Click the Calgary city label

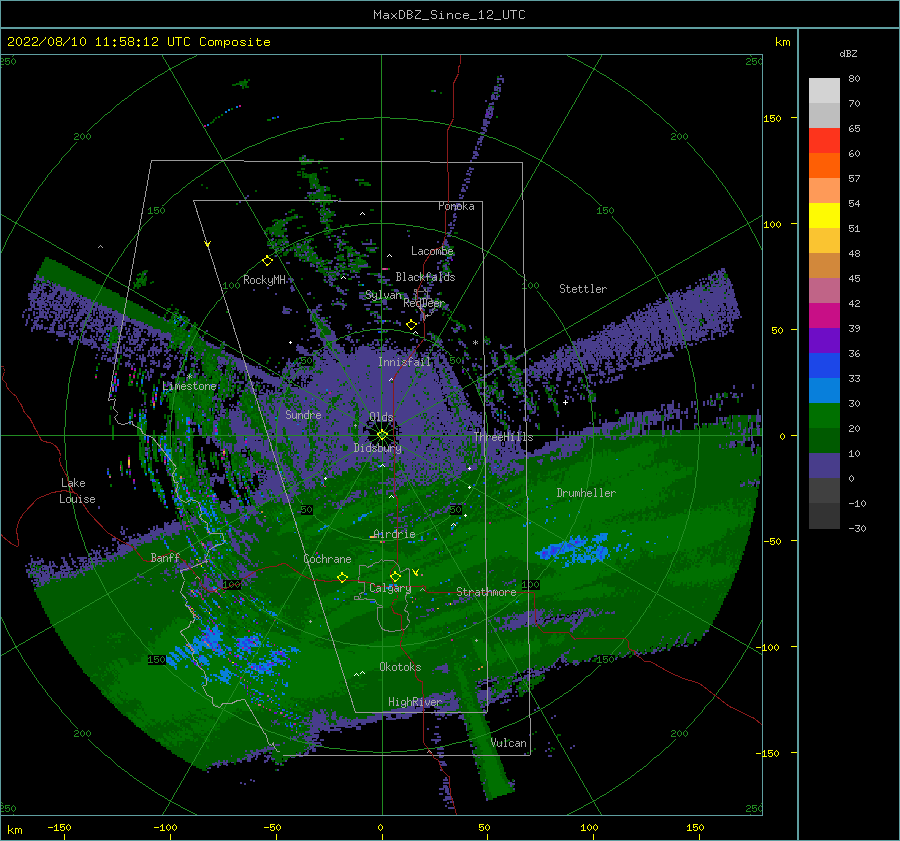click(x=390, y=588)
